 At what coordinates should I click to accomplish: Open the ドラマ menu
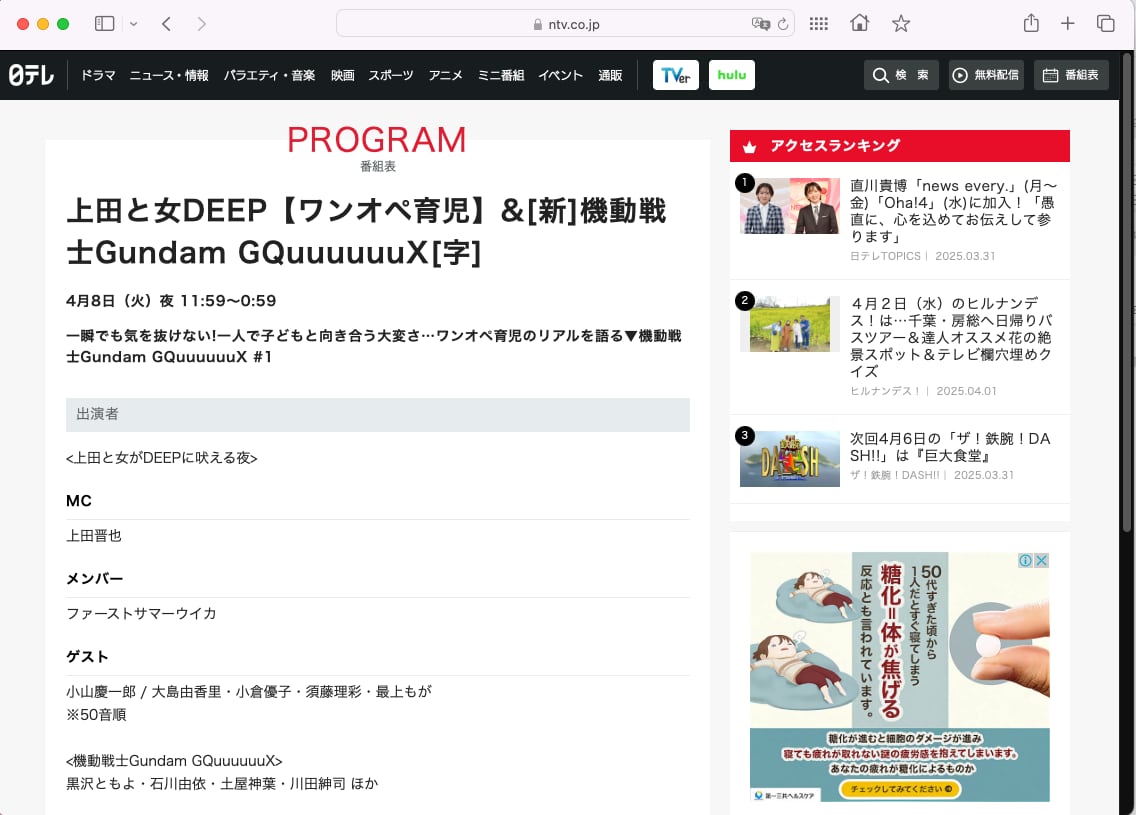[x=98, y=76]
